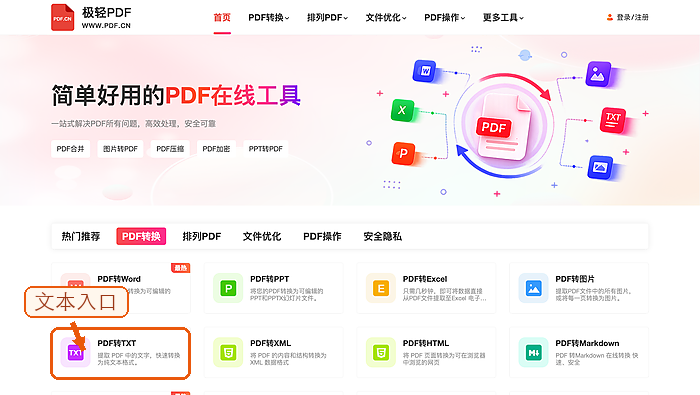Click the PPT转PDF quick link button
The width and height of the screenshot is (700, 395).
(266, 149)
